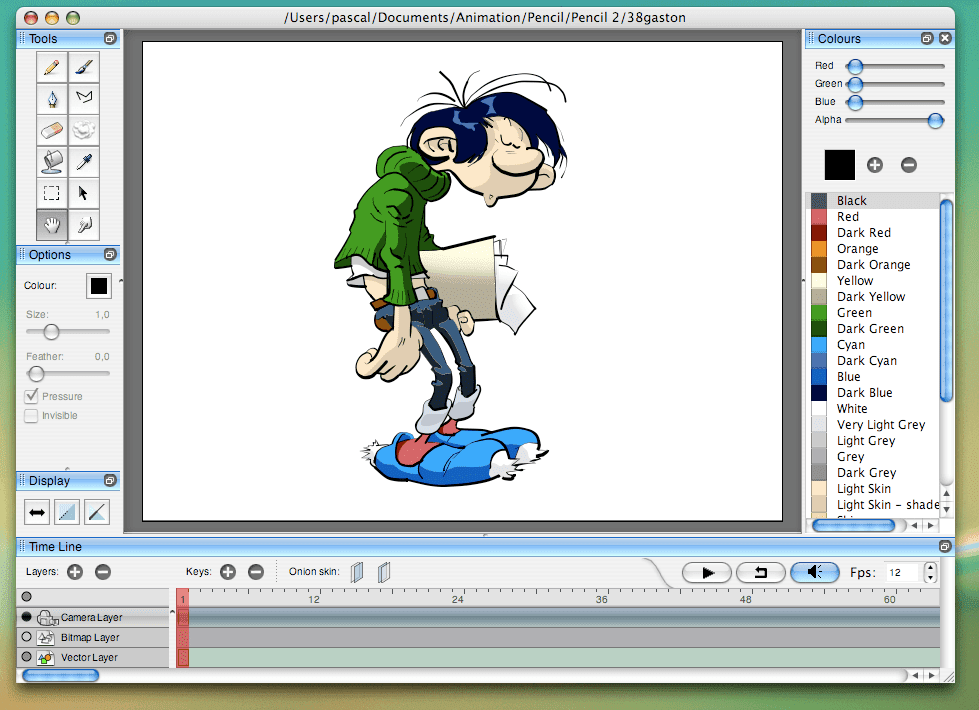The image size is (979, 710).
Task: Float the Colours panel
Action: click(x=927, y=39)
